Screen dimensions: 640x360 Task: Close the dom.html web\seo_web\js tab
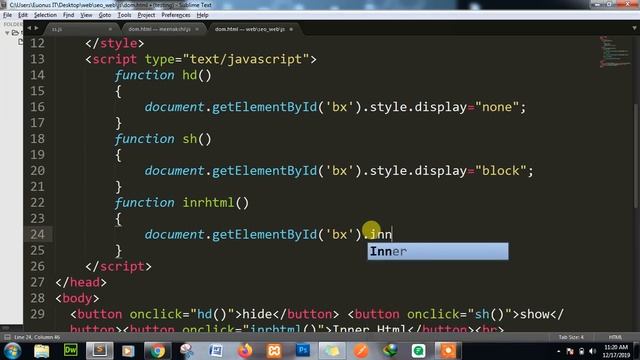coord(291,29)
